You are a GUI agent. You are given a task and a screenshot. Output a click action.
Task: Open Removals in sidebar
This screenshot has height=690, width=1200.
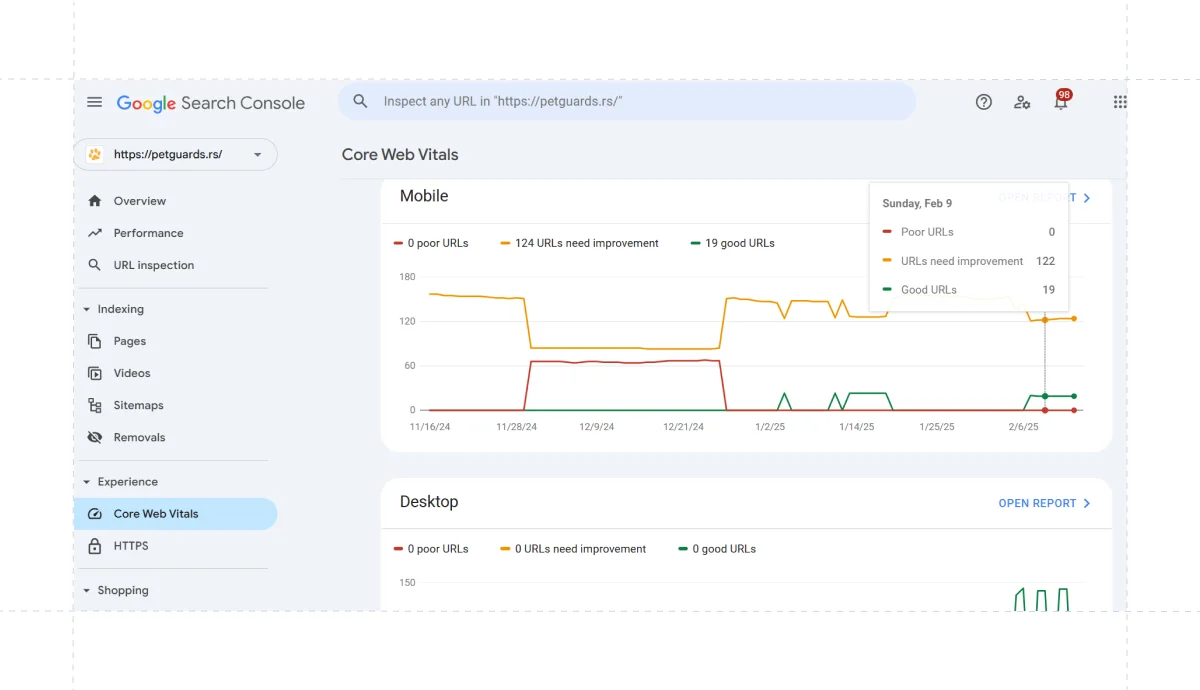point(139,437)
